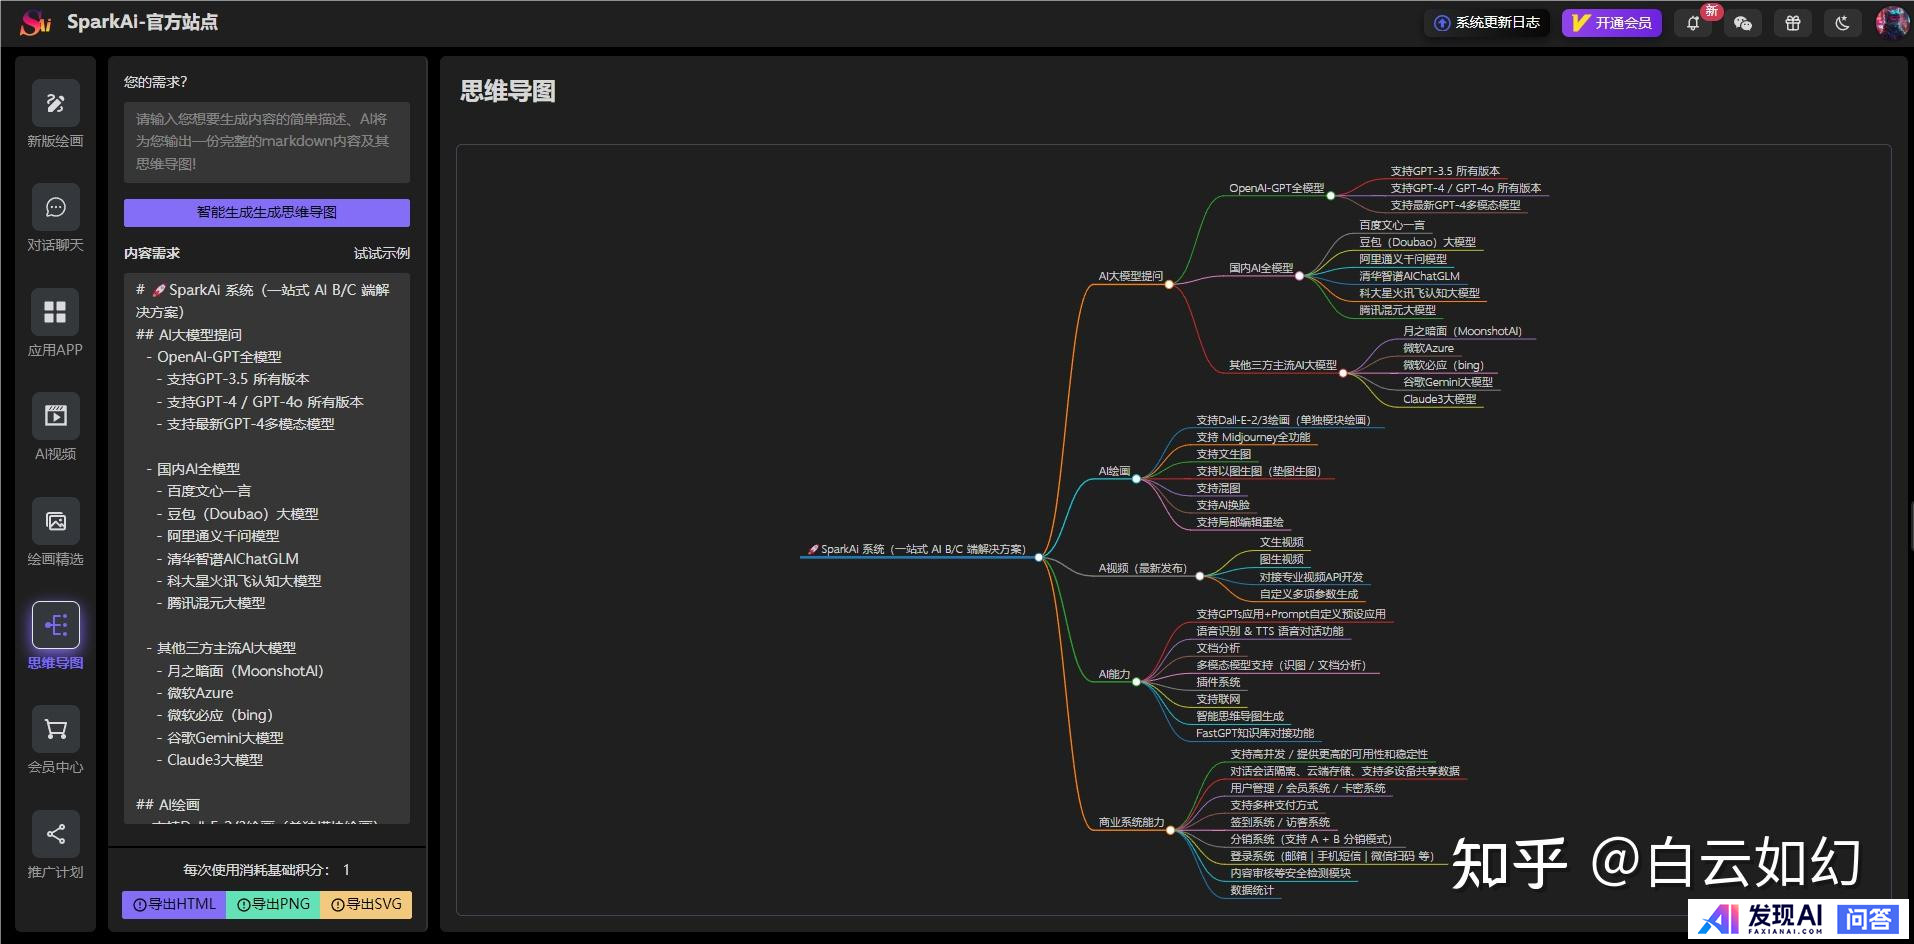Click the notification bell icon
1914x944 pixels.
[x=1693, y=23]
